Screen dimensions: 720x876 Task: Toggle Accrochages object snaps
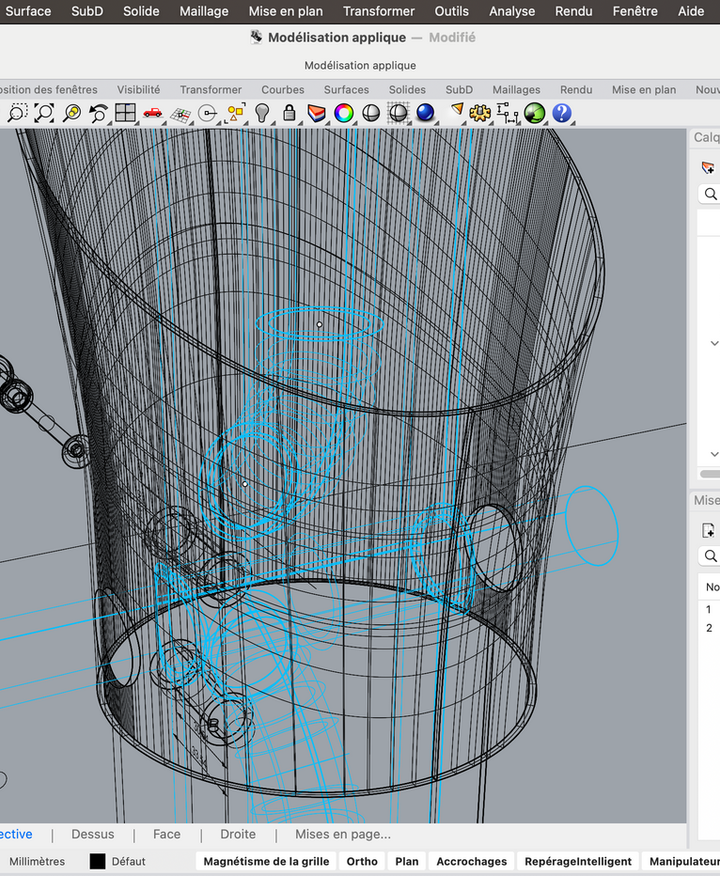pos(472,861)
